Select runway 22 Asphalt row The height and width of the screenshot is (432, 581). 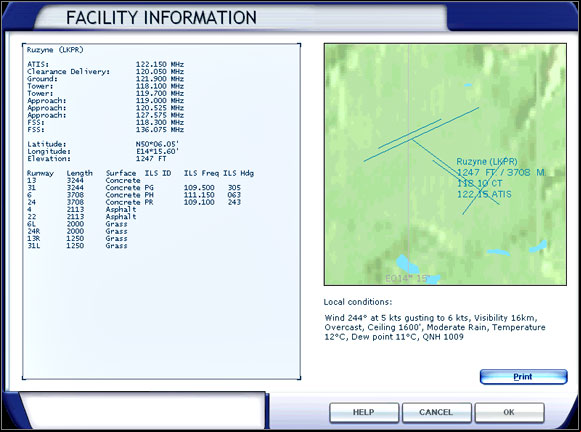click(x=82, y=217)
